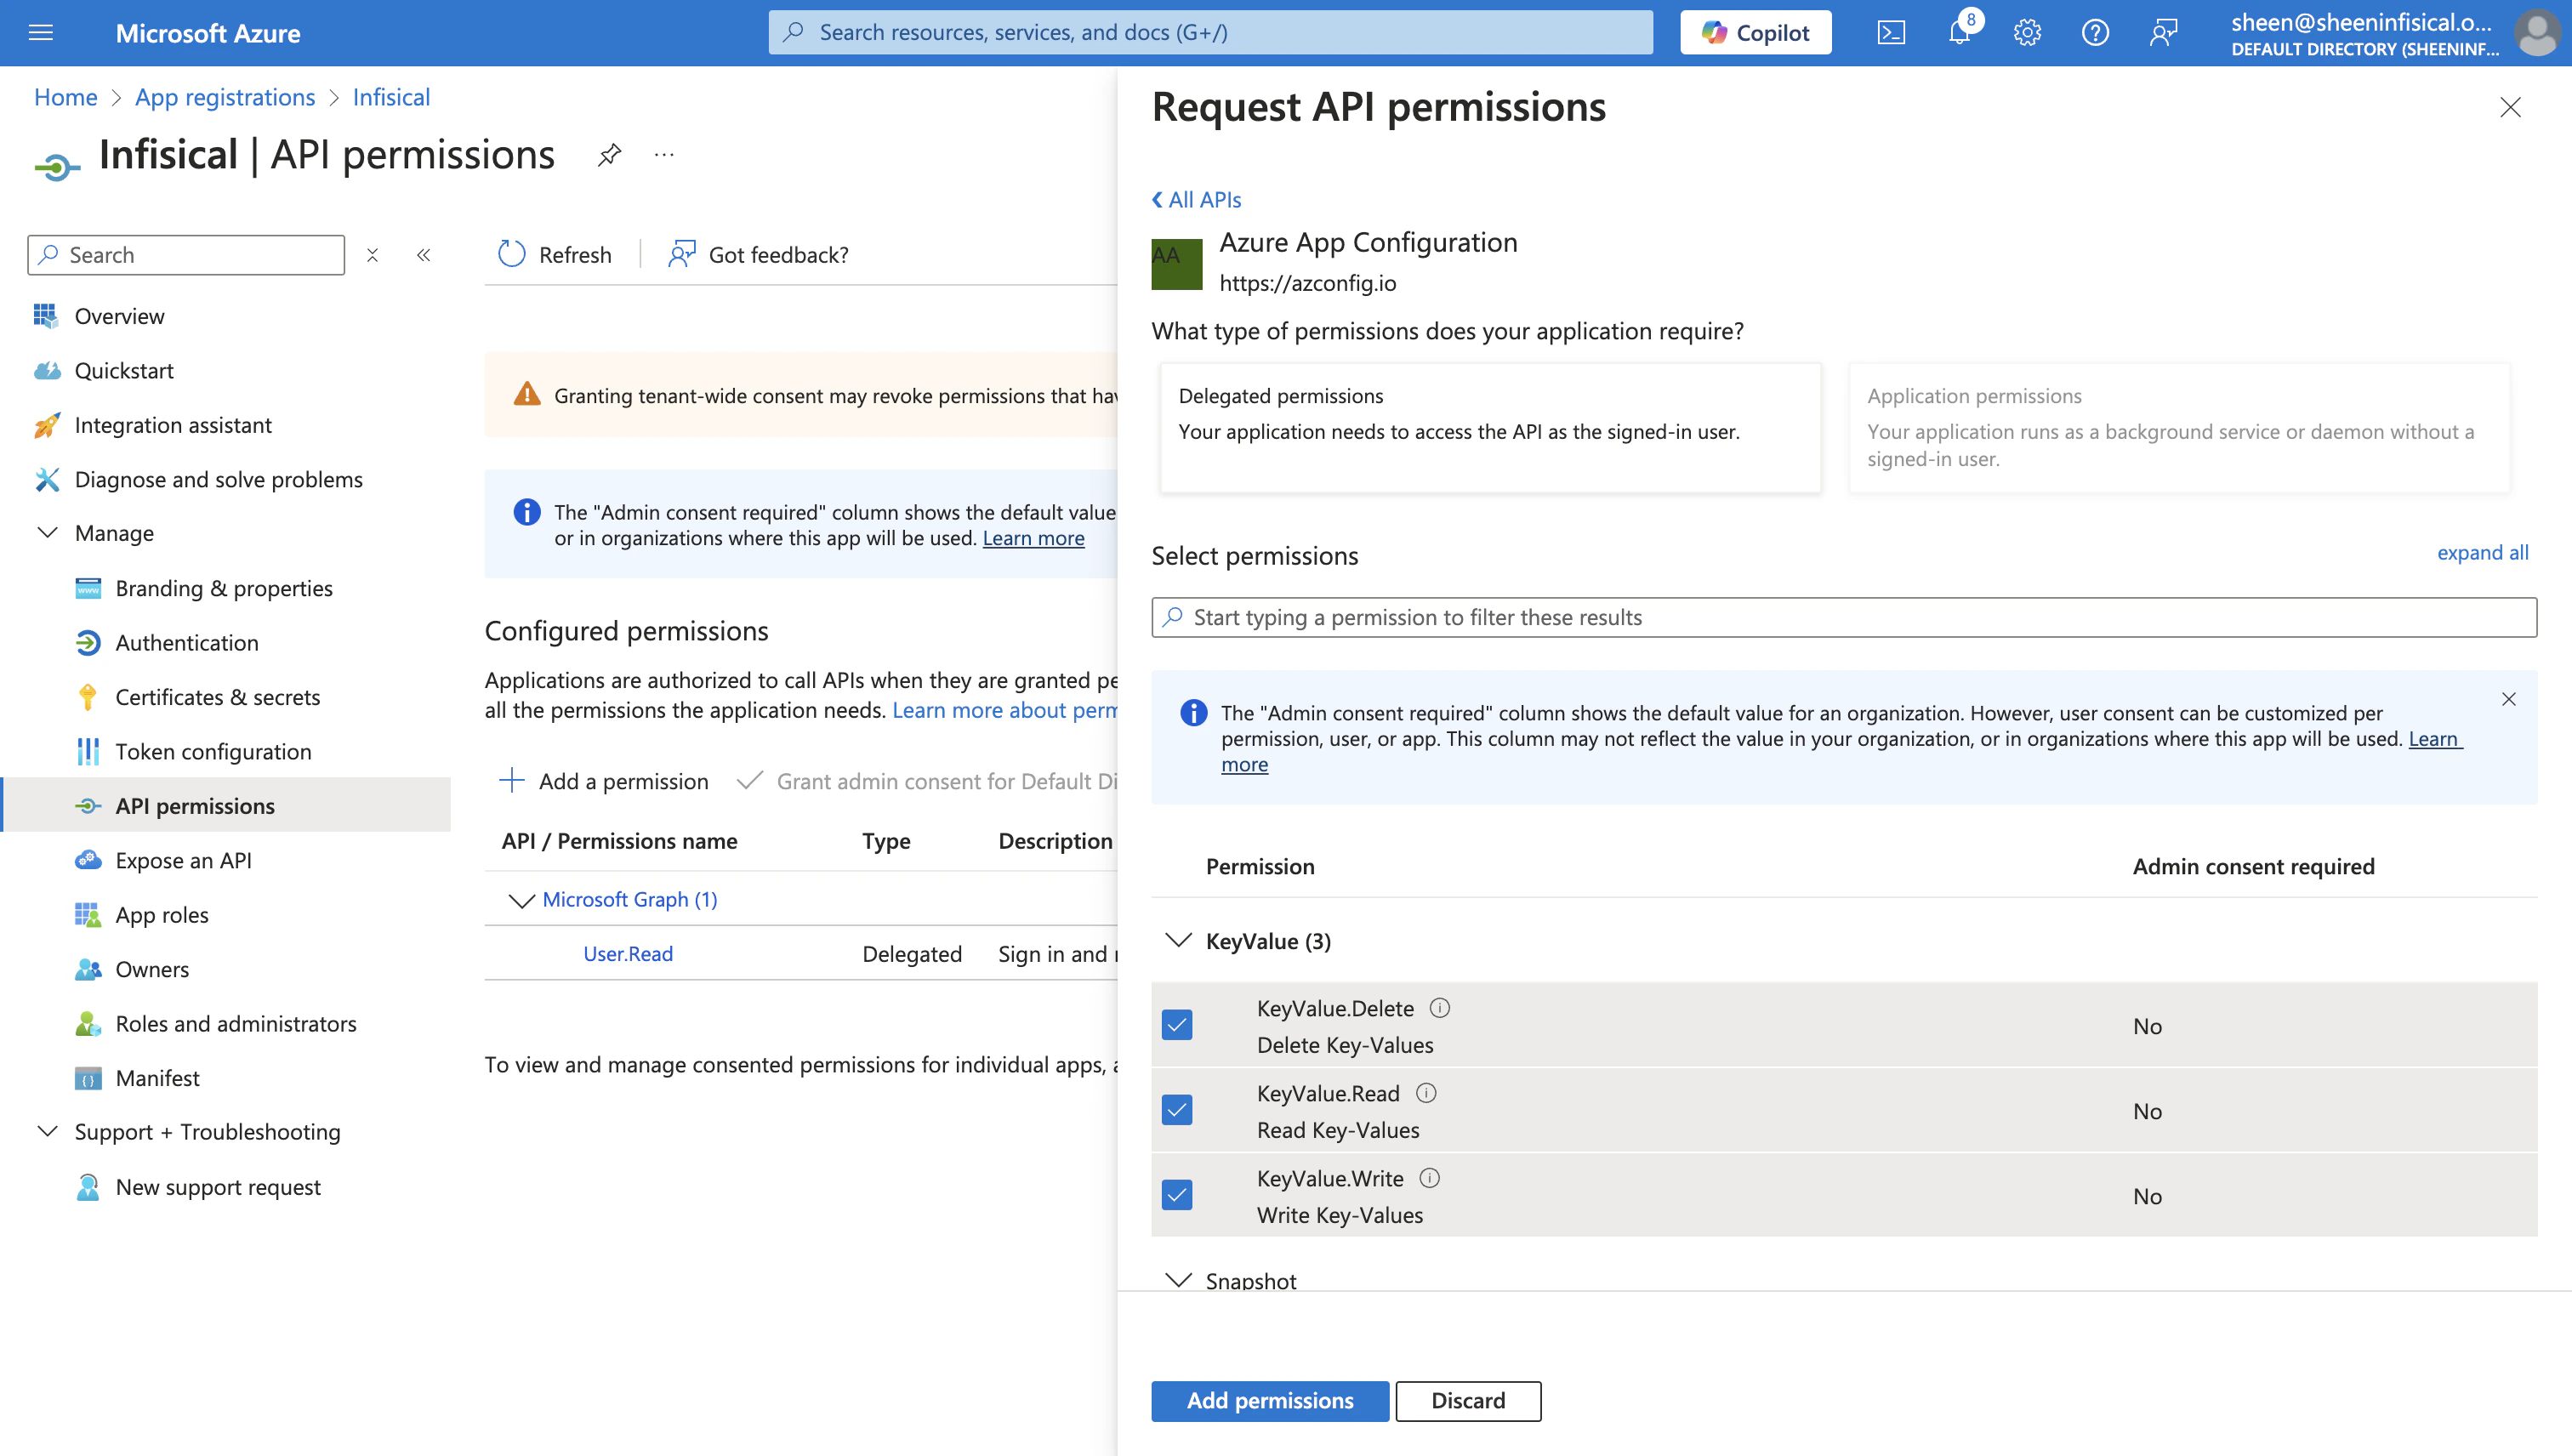Show info for KeyValue.Write permission
Screen dimensions: 2572x1456
coord(1430,1178)
